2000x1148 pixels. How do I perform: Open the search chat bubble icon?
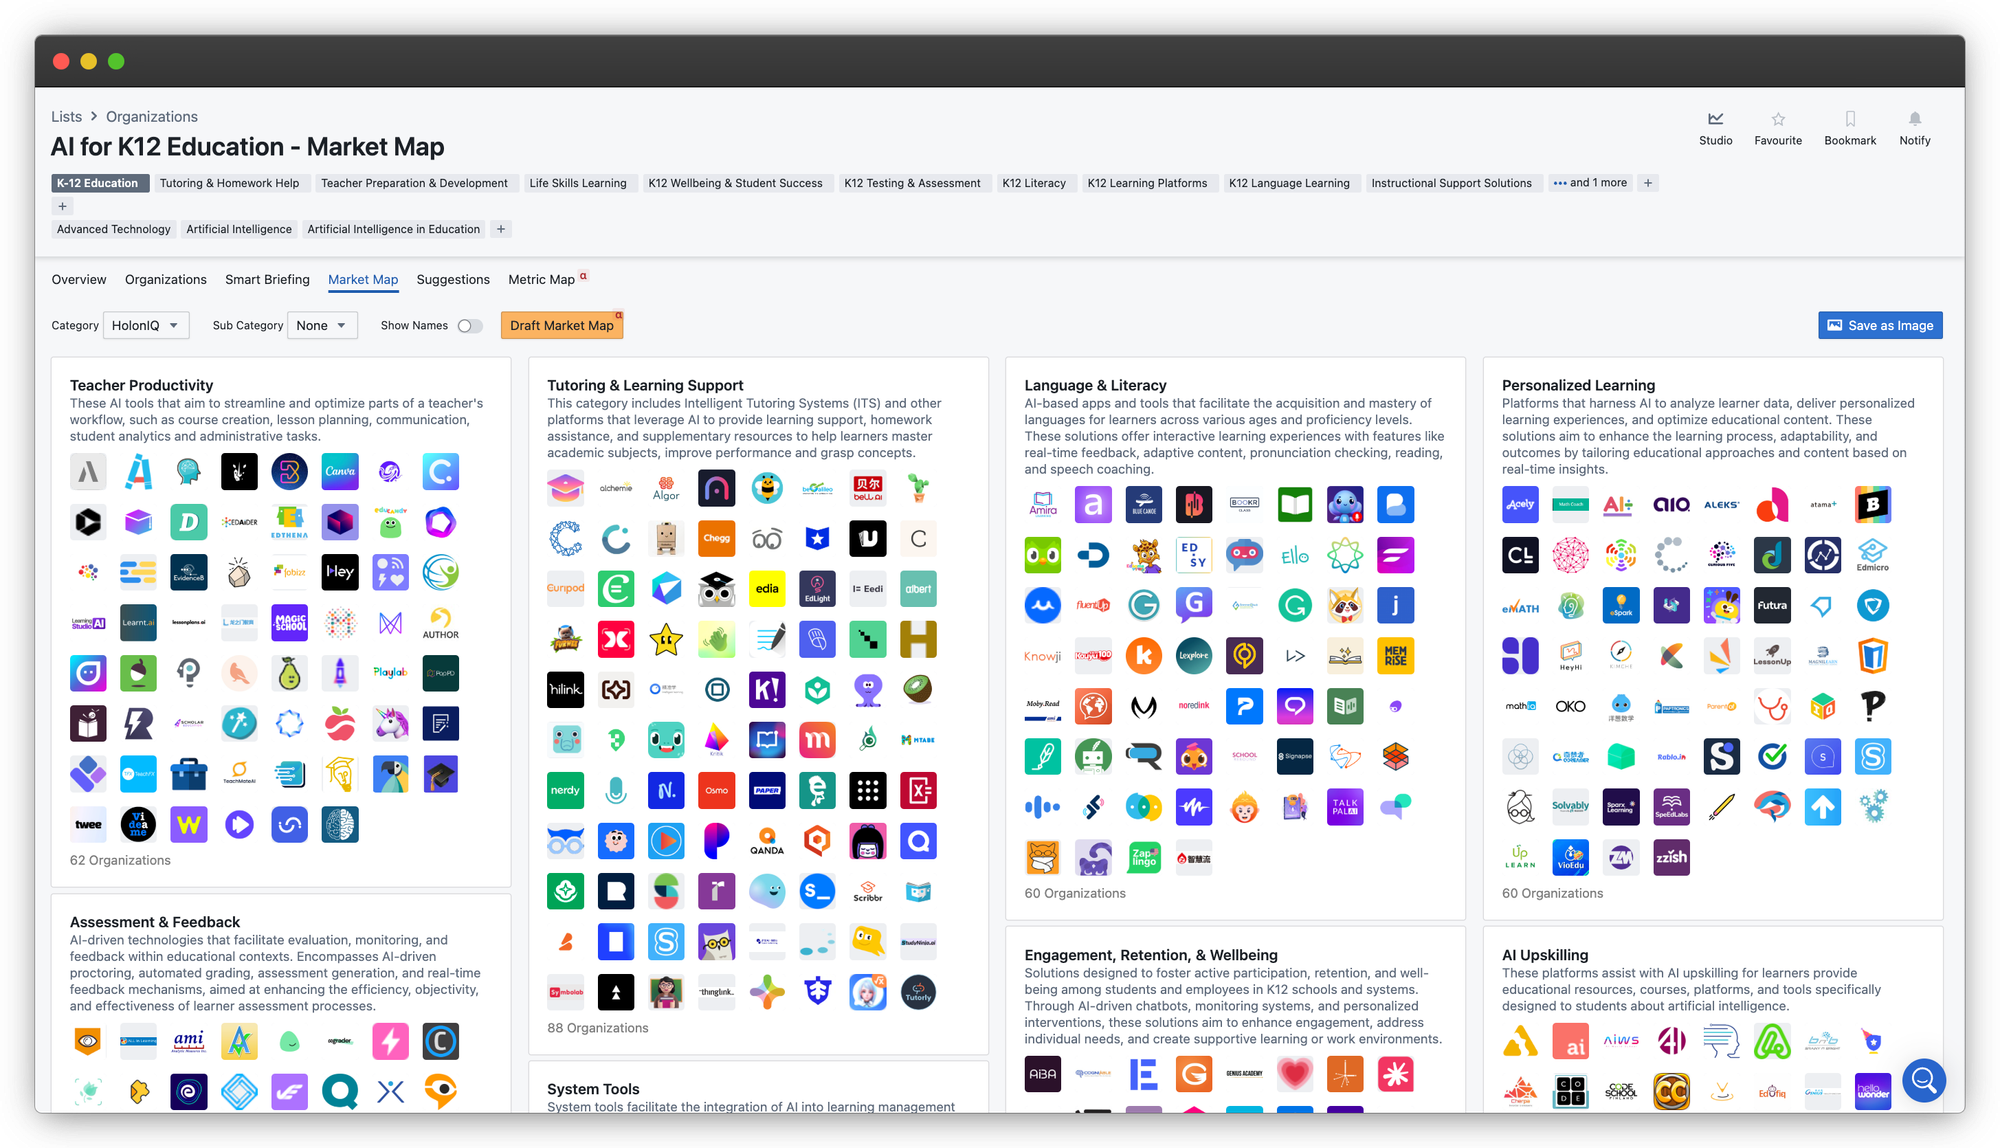[1922, 1079]
